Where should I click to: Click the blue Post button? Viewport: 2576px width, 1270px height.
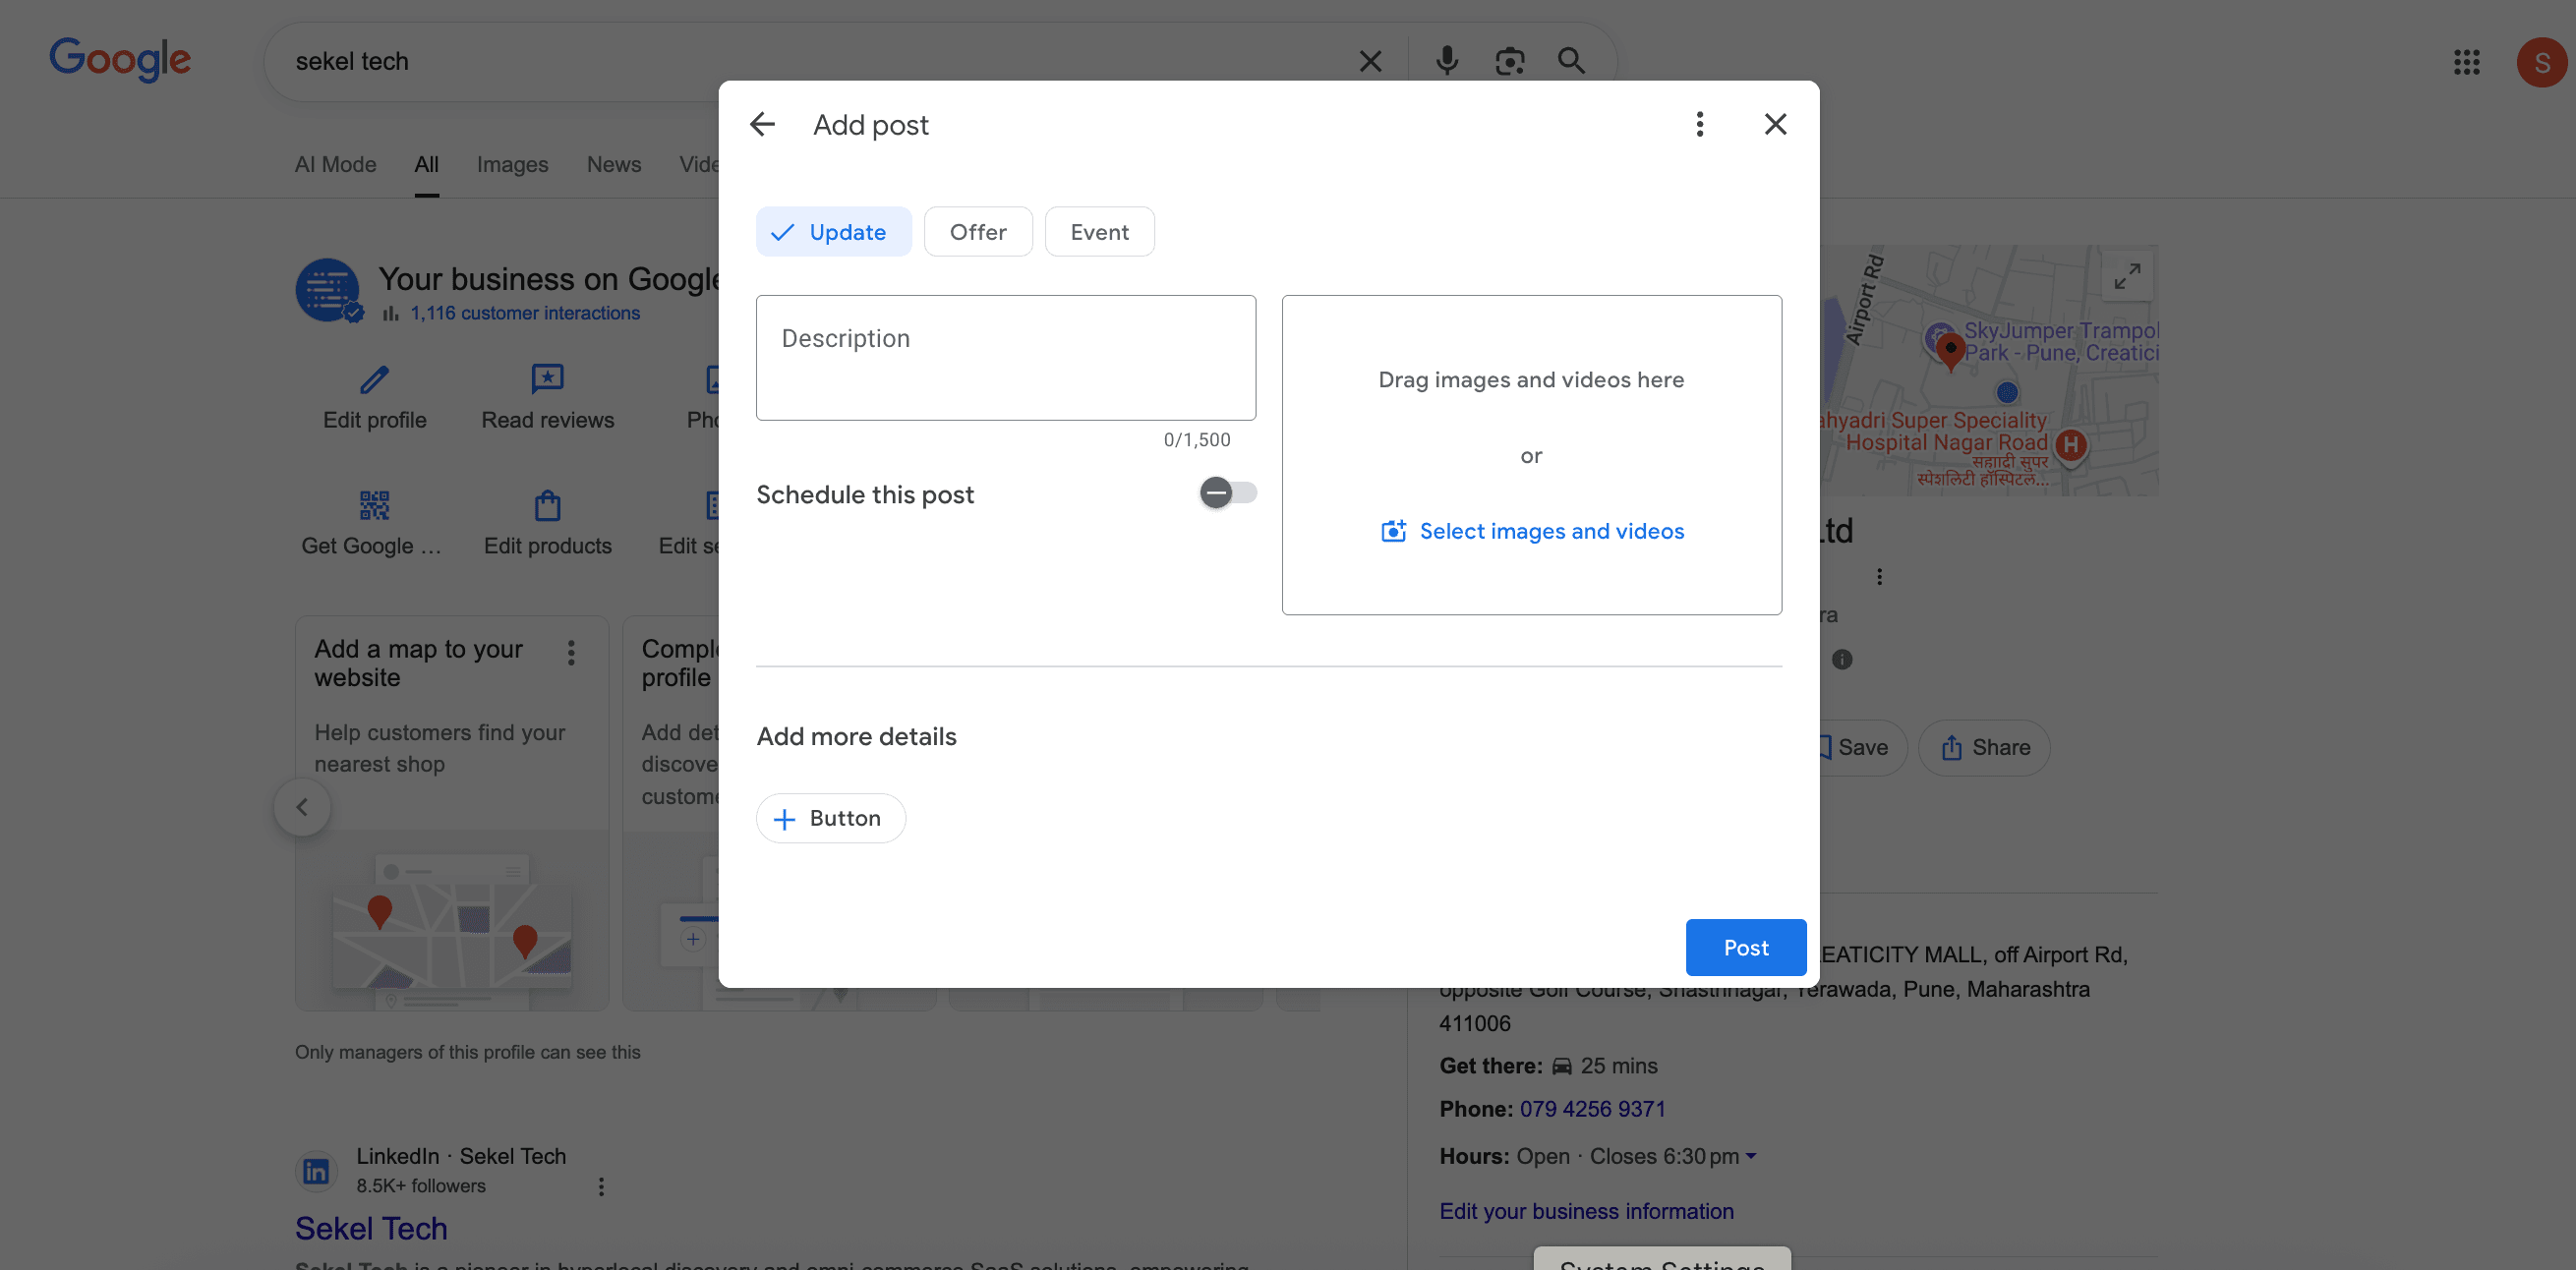1745,947
